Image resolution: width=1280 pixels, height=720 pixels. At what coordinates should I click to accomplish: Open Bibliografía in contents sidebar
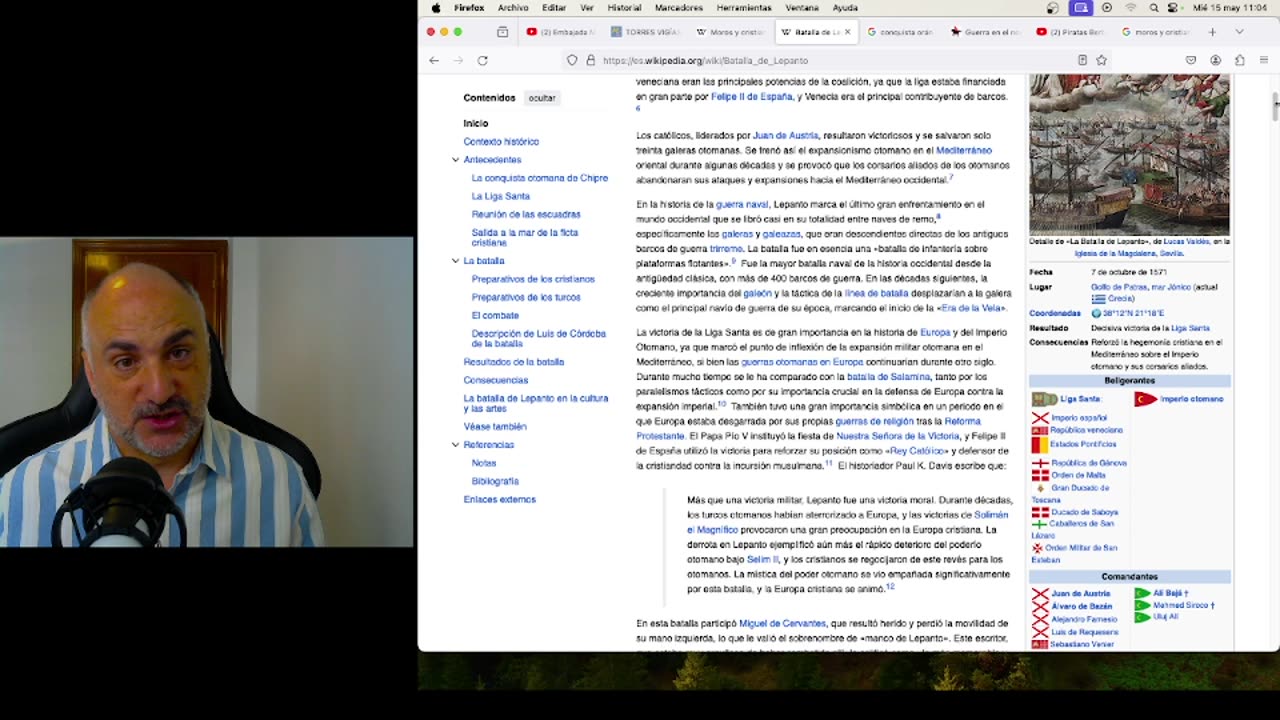pos(495,481)
